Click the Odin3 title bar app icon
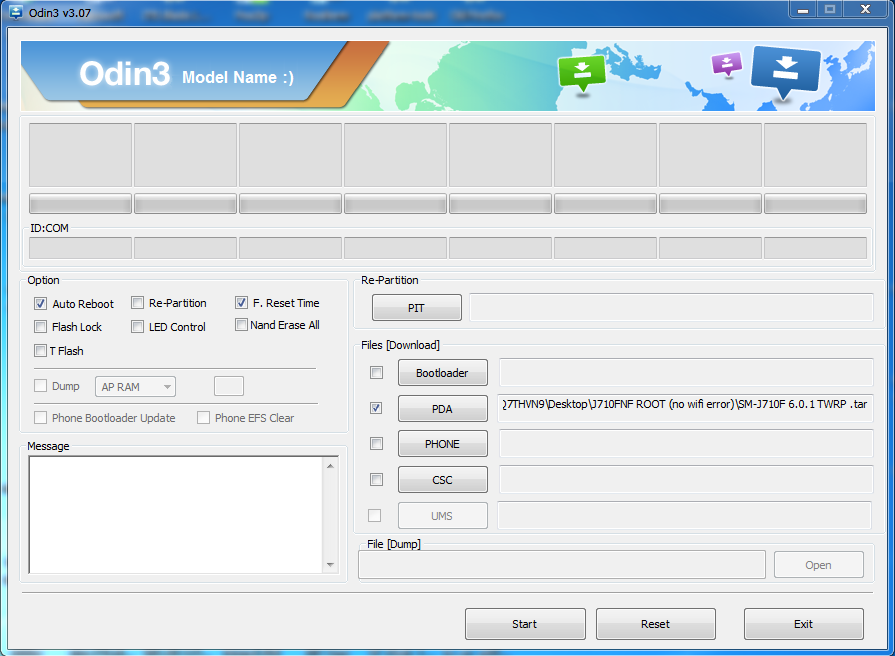The width and height of the screenshot is (895, 656). [x=15, y=12]
